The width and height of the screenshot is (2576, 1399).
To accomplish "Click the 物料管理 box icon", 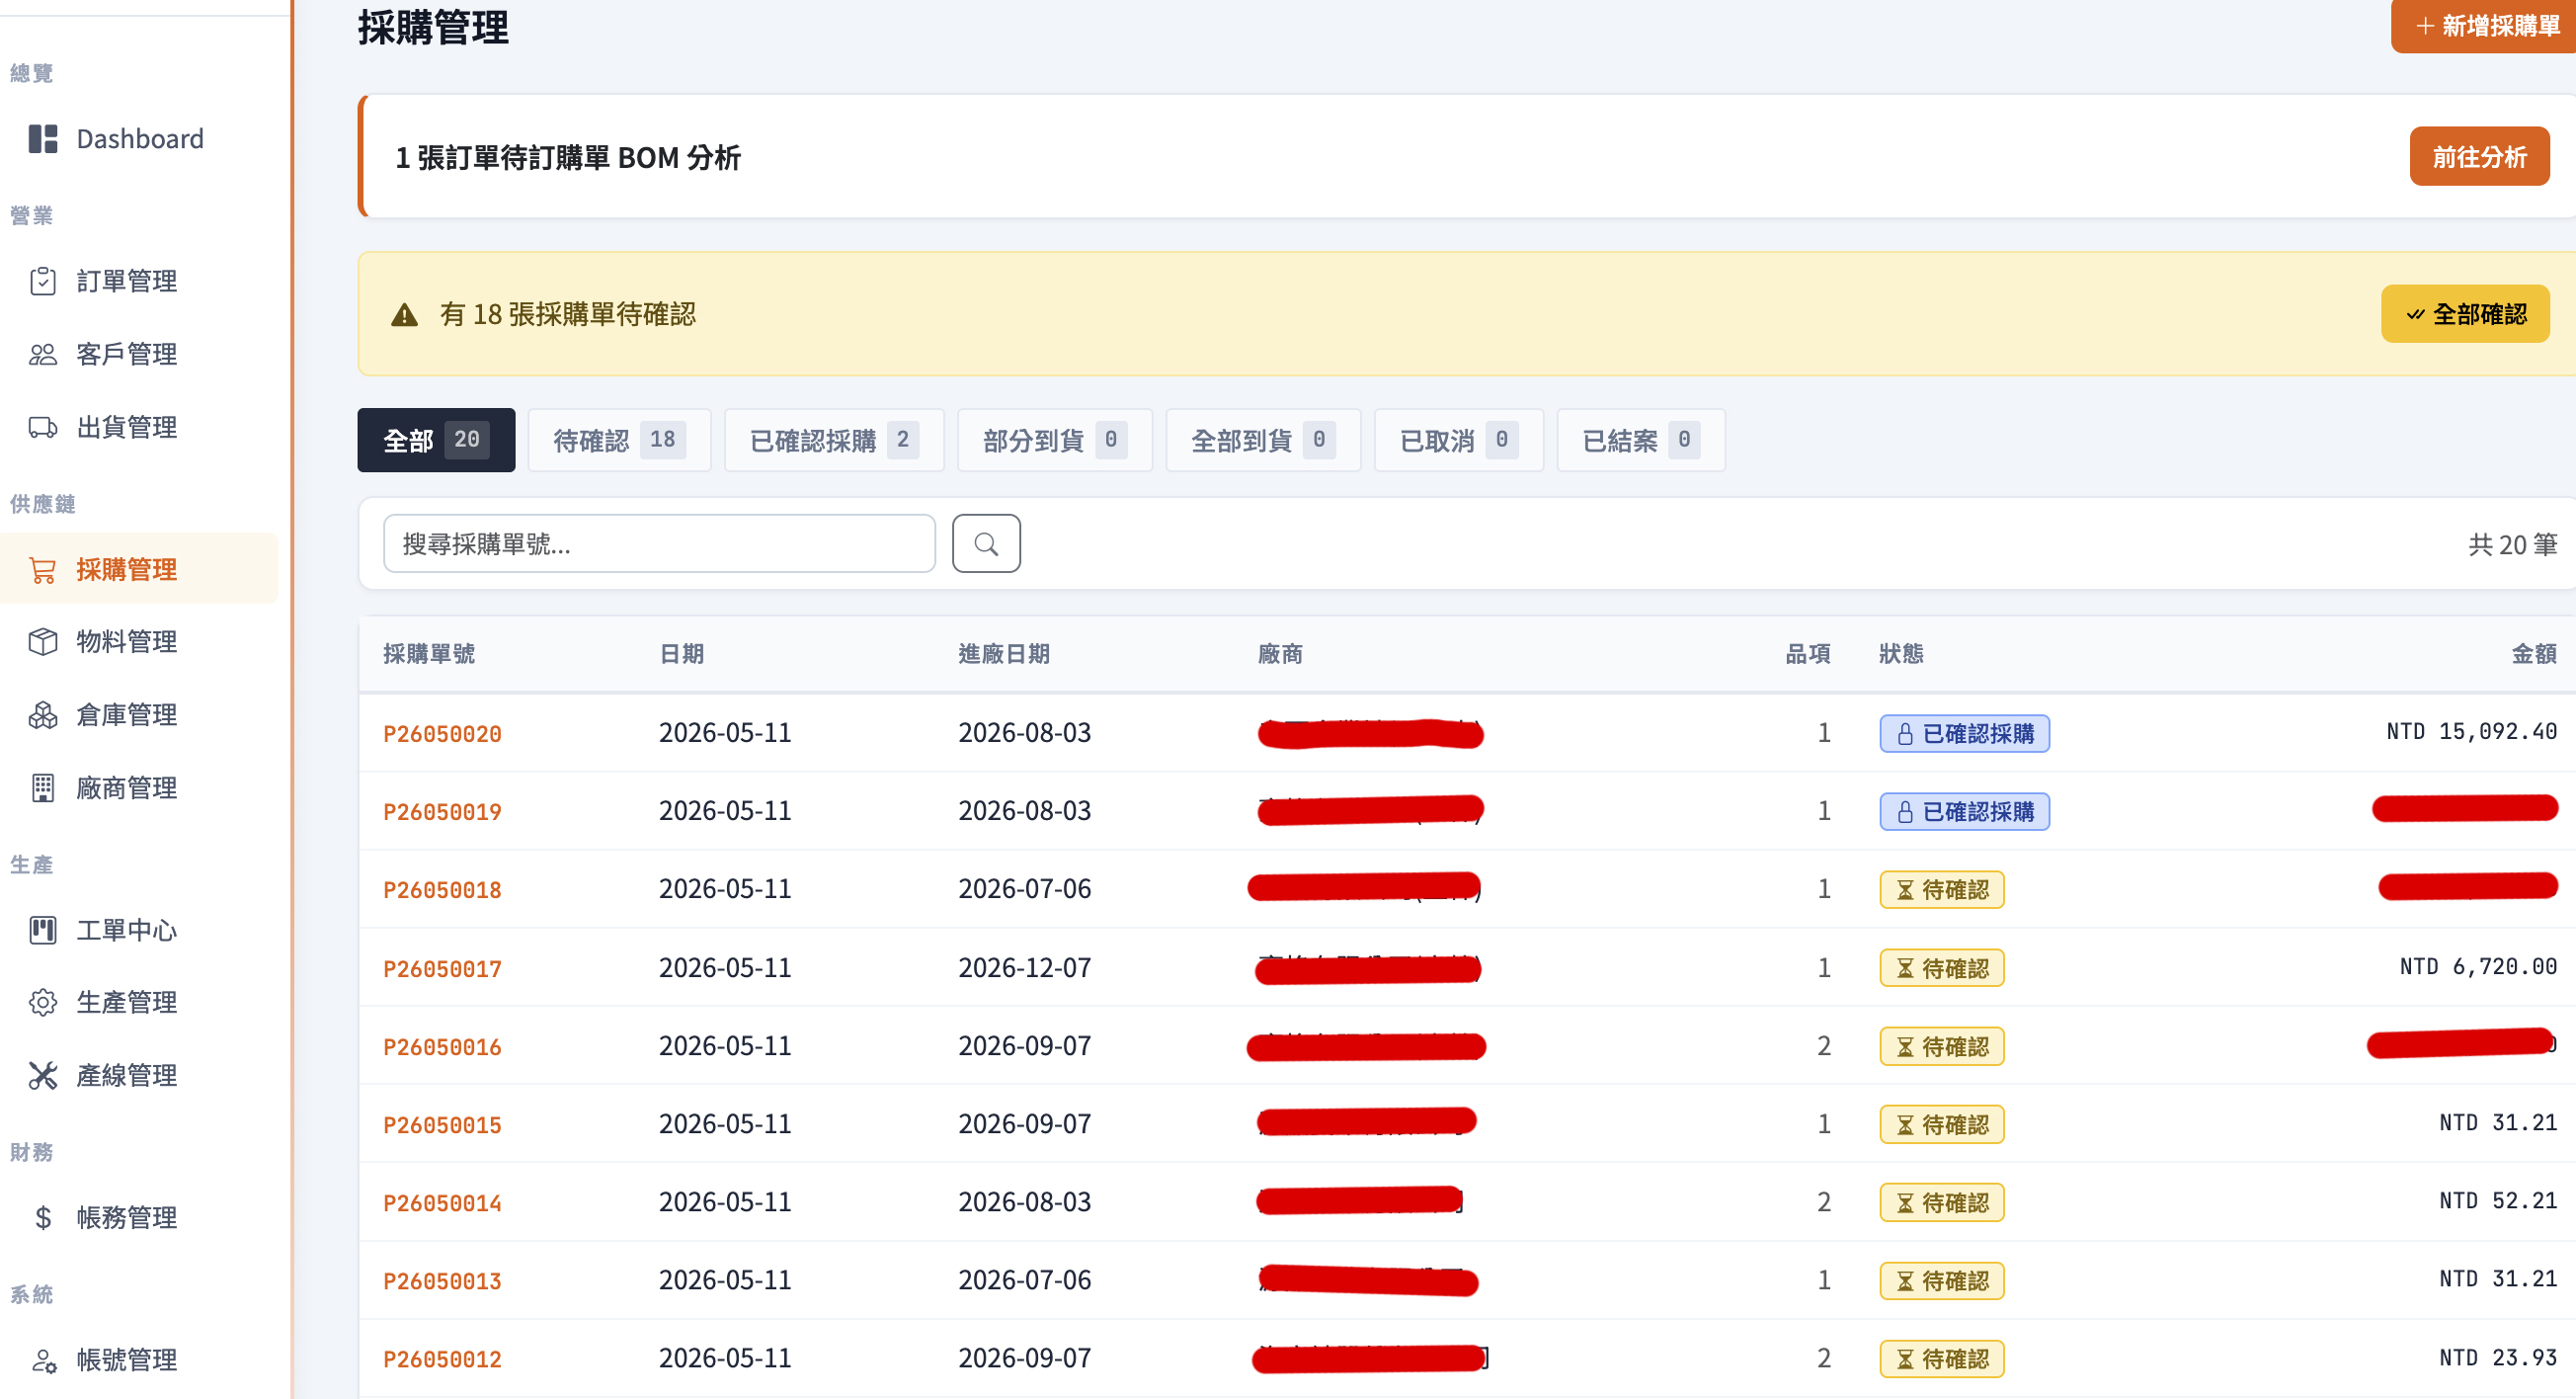I will (x=43, y=641).
